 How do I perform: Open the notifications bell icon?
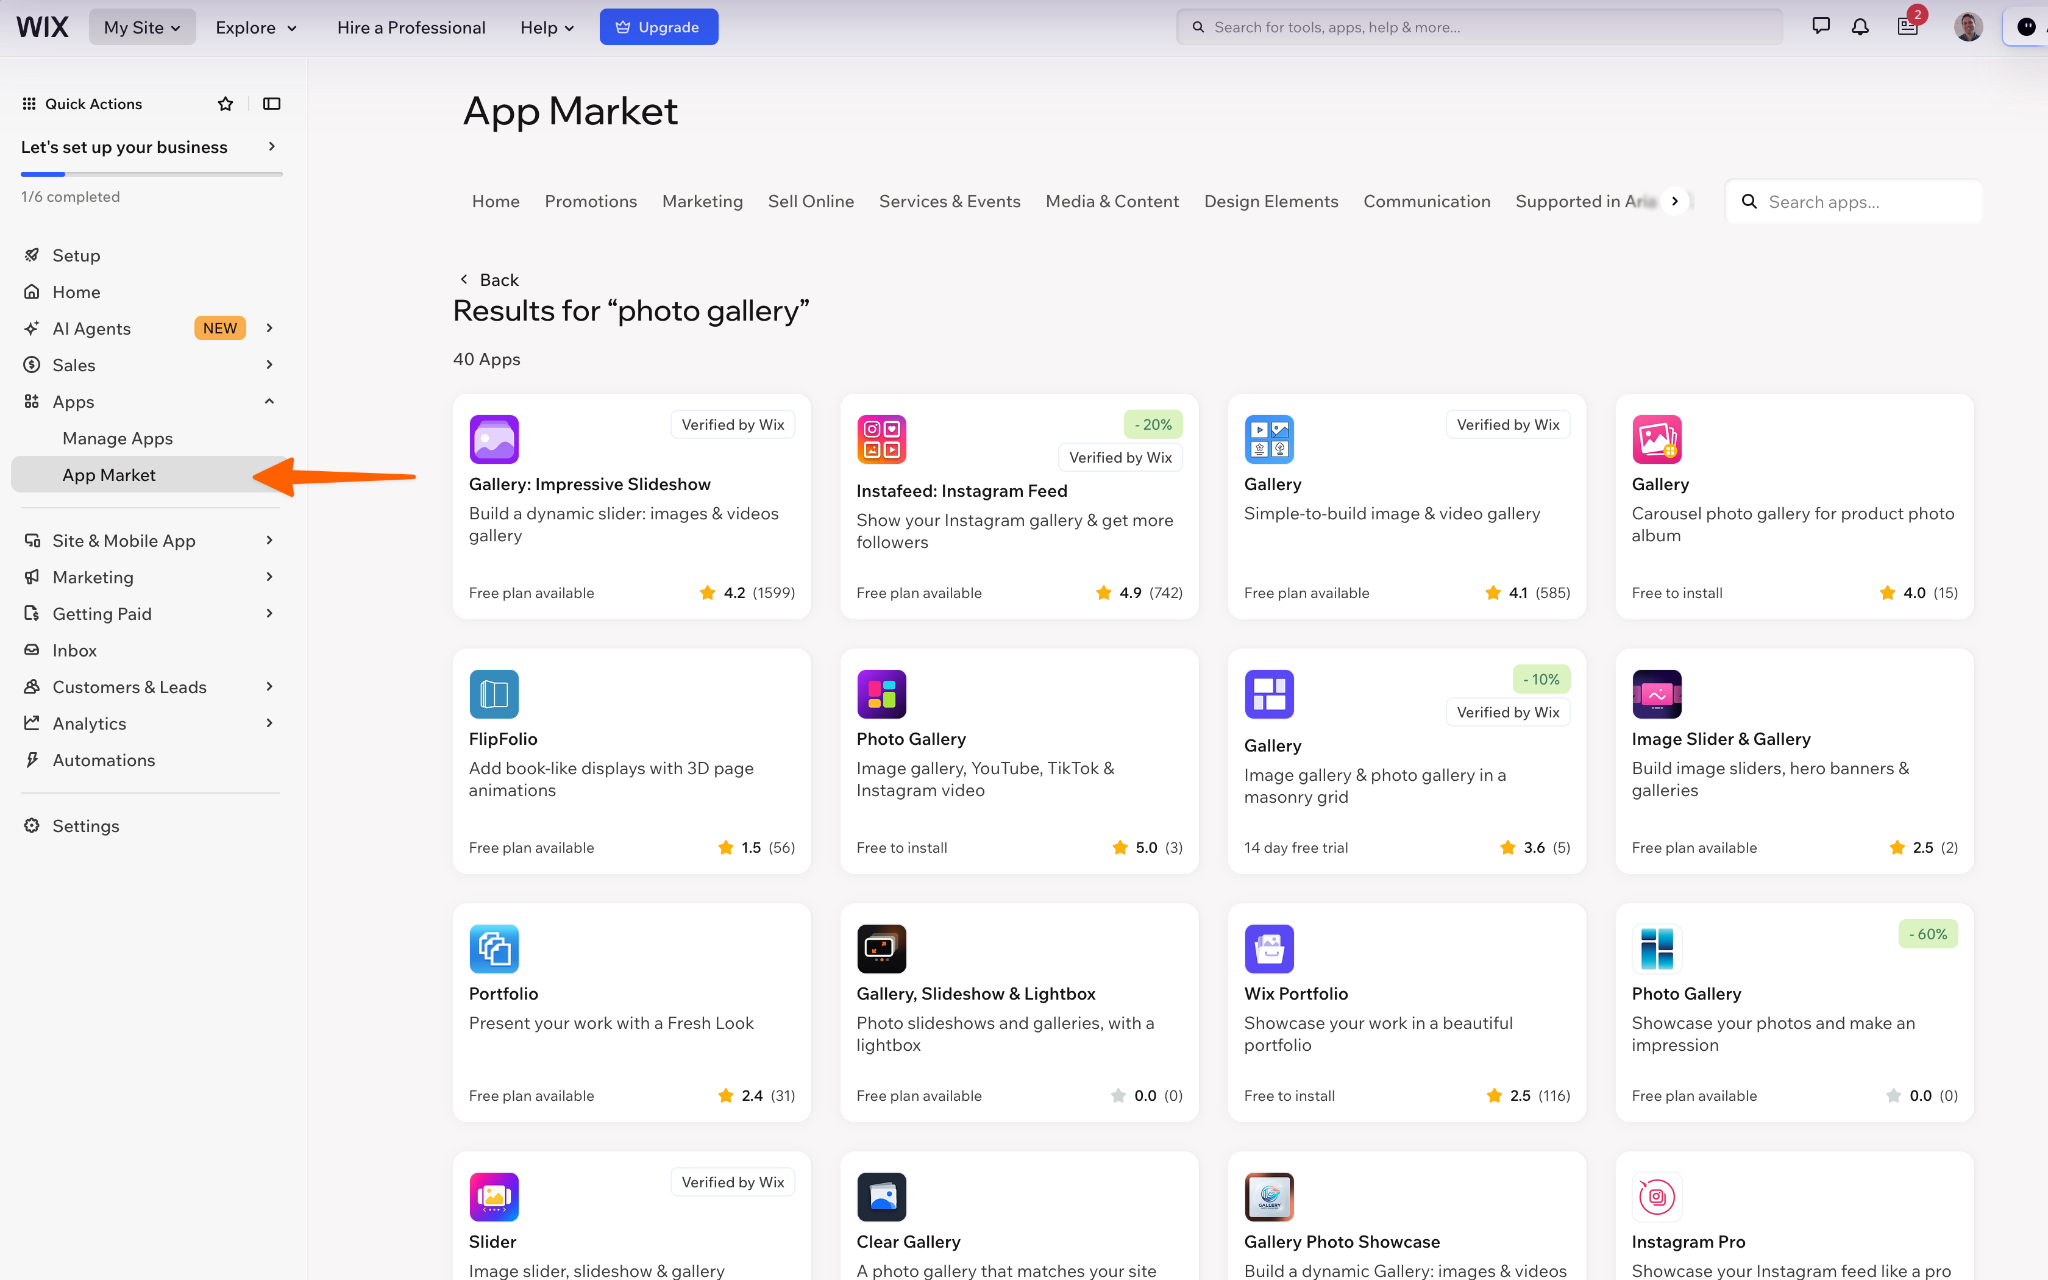[x=1859, y=27]
